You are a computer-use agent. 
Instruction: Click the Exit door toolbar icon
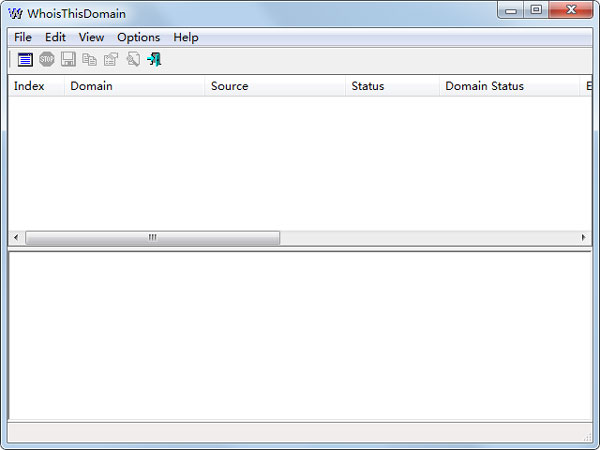pyautogui.click(x=154, y=59)
